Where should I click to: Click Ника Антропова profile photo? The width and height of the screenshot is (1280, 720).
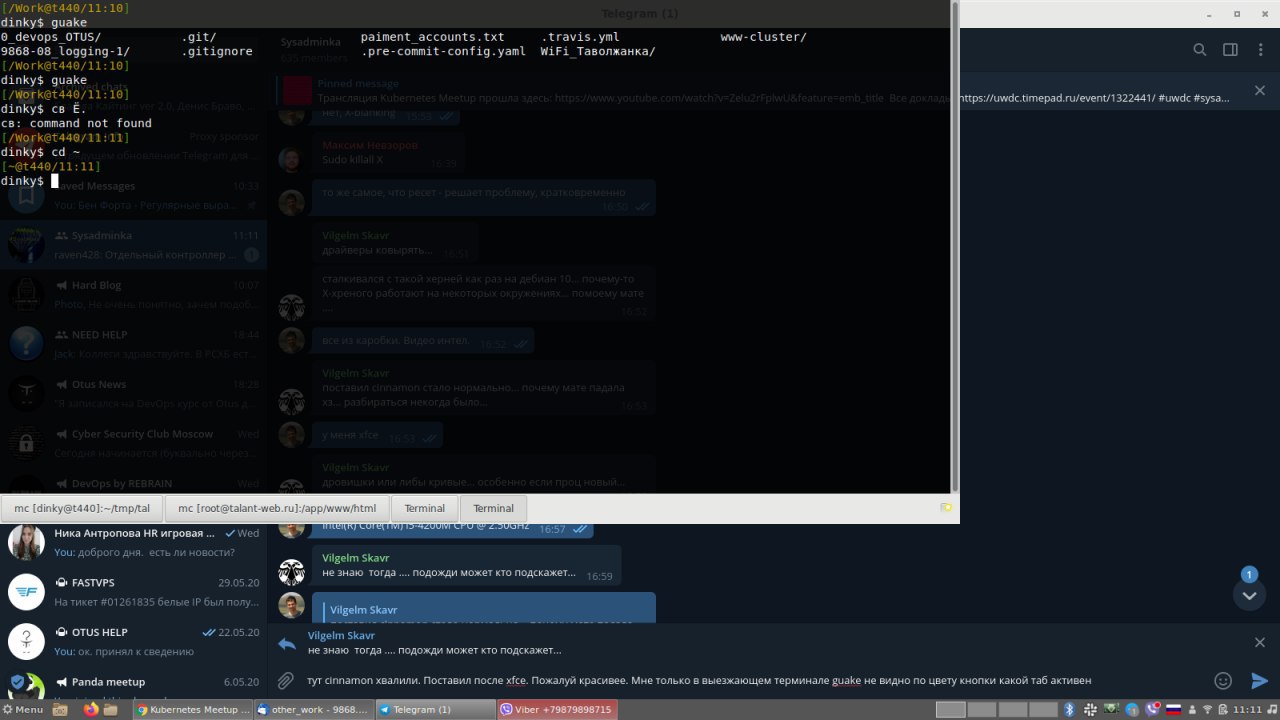click(26, 543)
